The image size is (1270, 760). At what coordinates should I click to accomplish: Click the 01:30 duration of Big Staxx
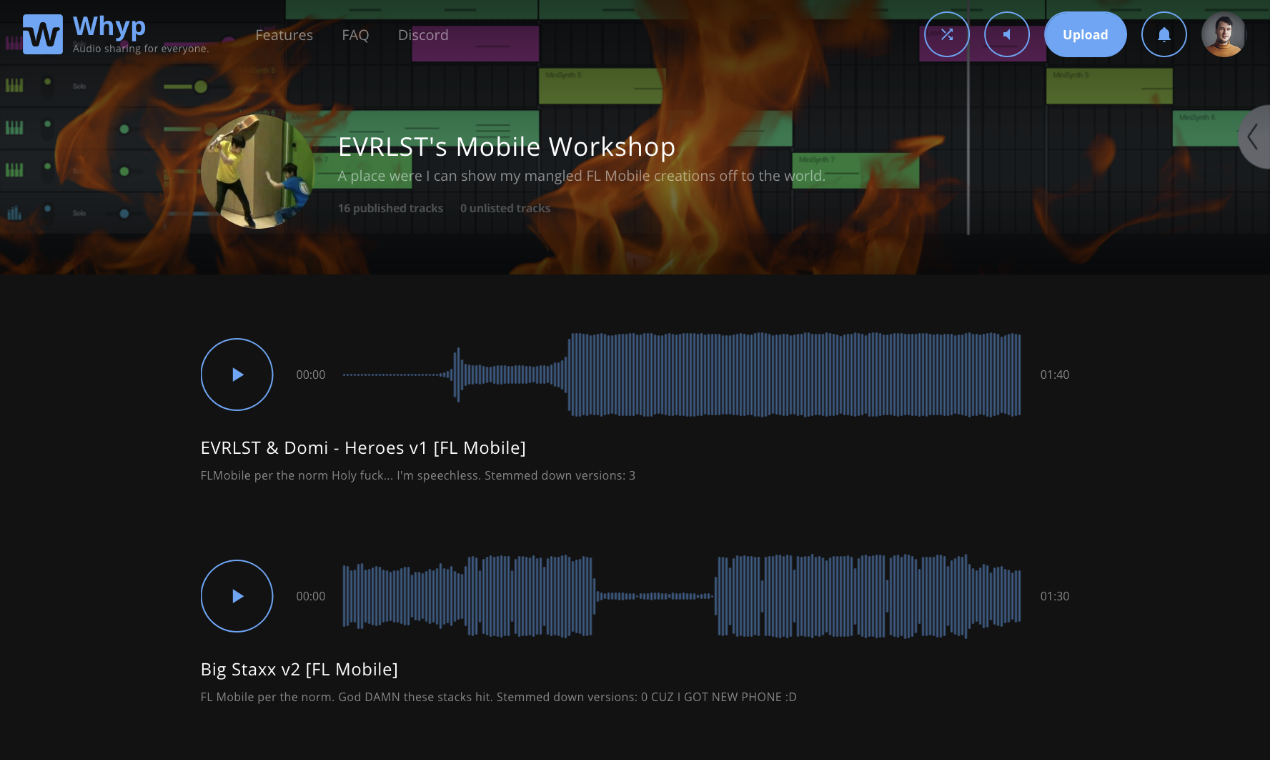click(x=1054, y=596)
